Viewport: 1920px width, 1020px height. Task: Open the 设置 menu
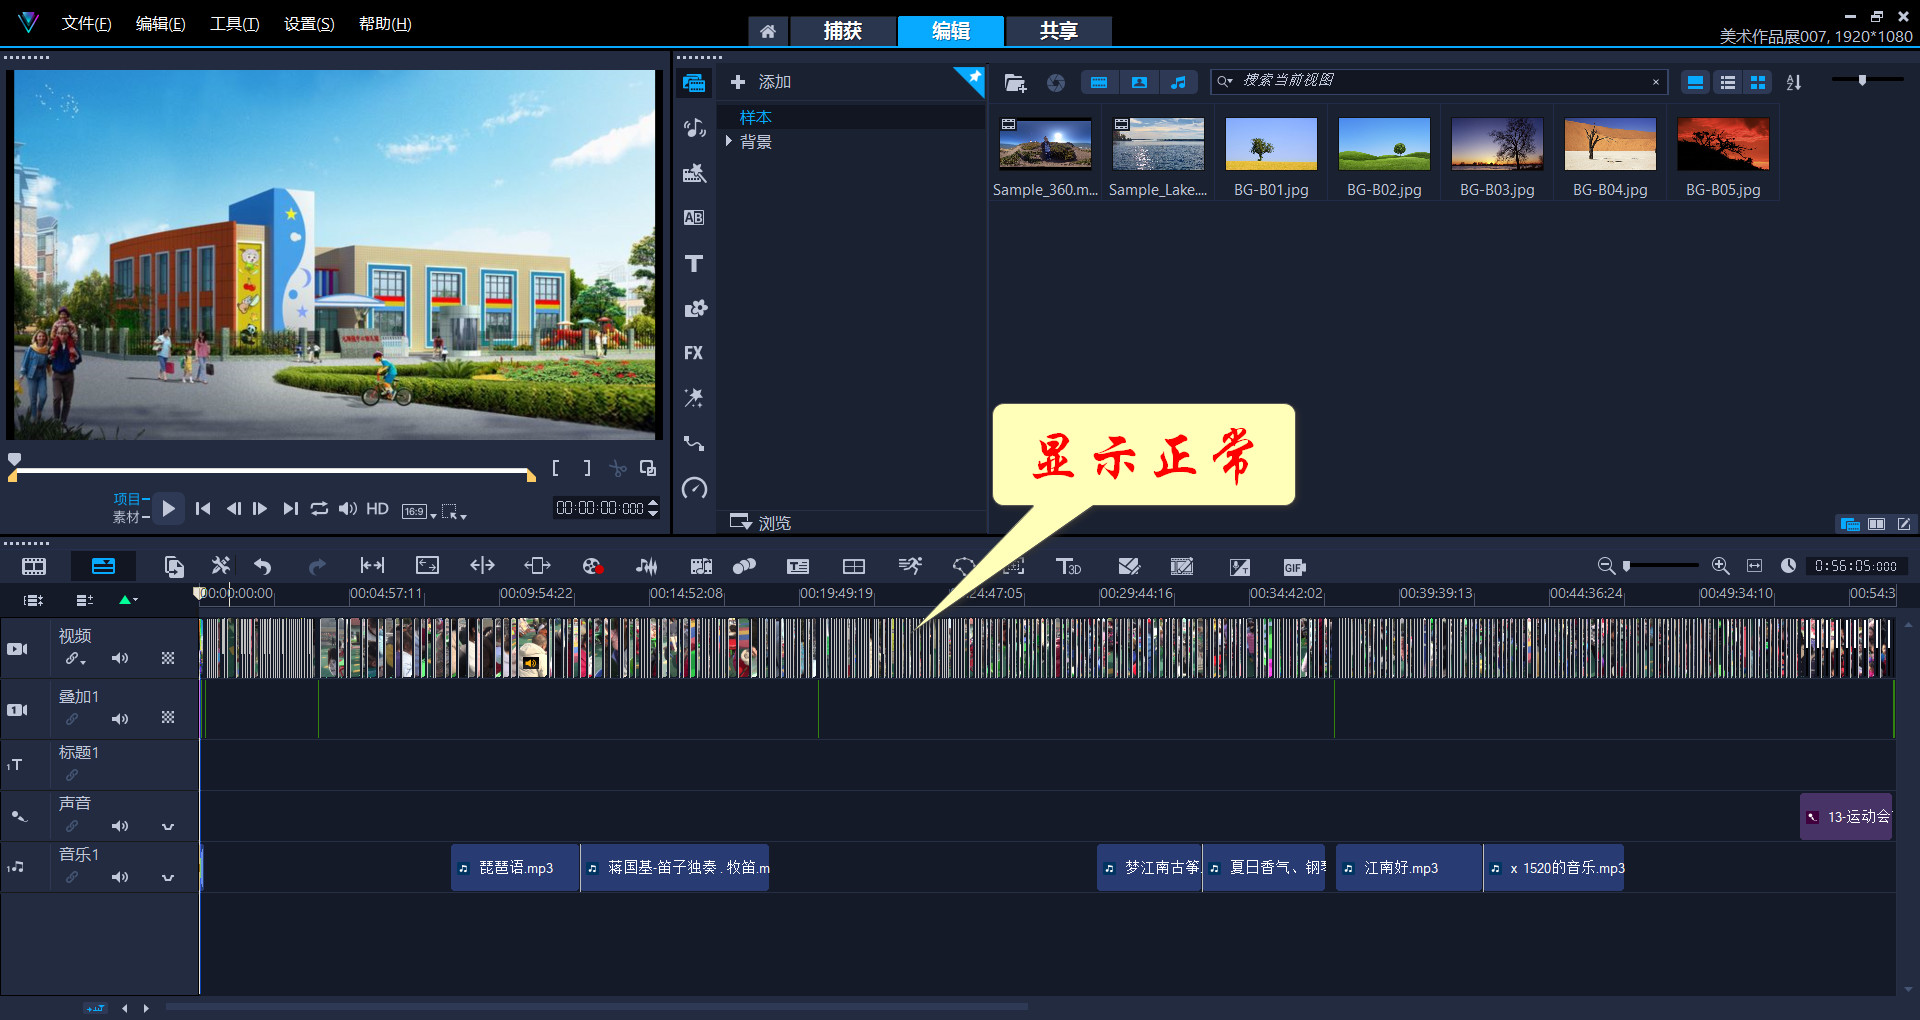309,24
